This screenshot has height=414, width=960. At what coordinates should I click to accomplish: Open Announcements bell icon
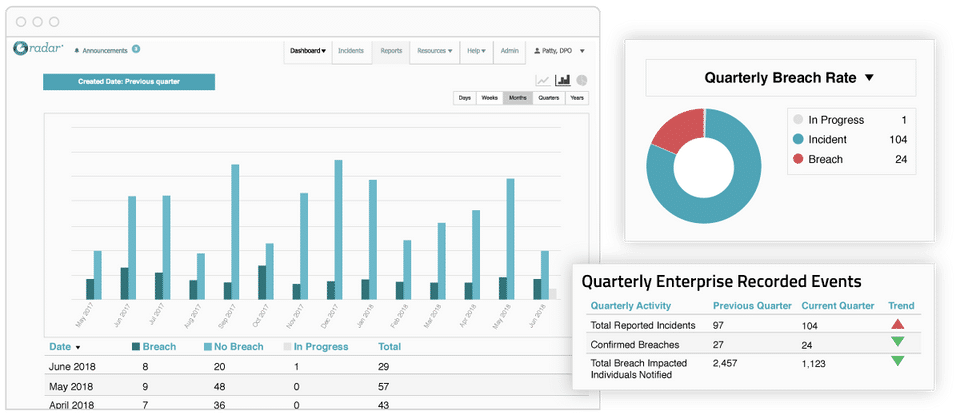click(x=77, y=51)
